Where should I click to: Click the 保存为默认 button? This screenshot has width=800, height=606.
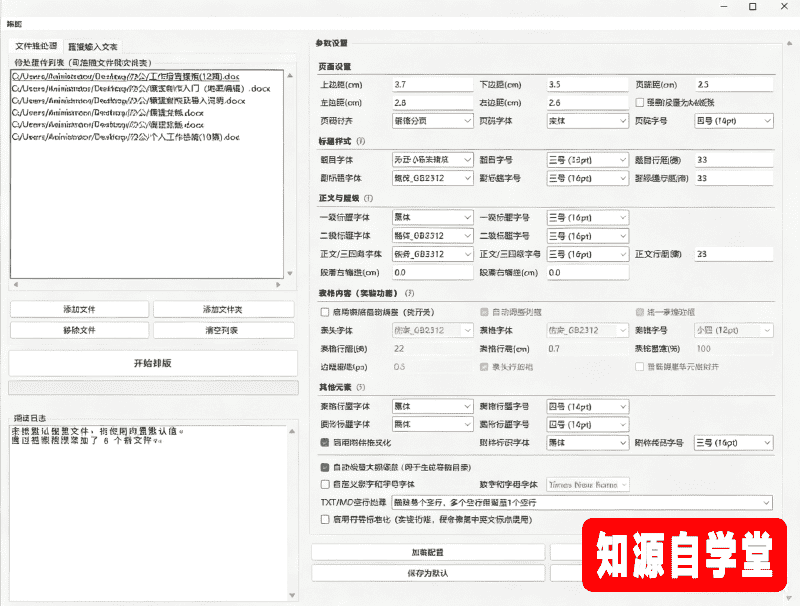[x=428, y=573]
